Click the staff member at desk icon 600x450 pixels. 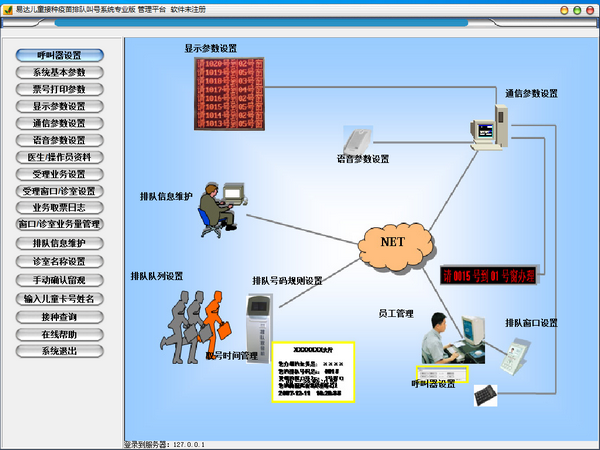coord(446,342)
